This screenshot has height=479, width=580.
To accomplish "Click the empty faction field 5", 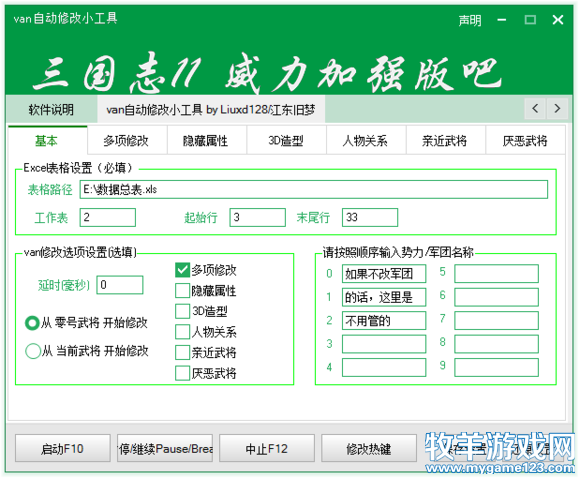I will pyautogui.click(x=496, y=274).
